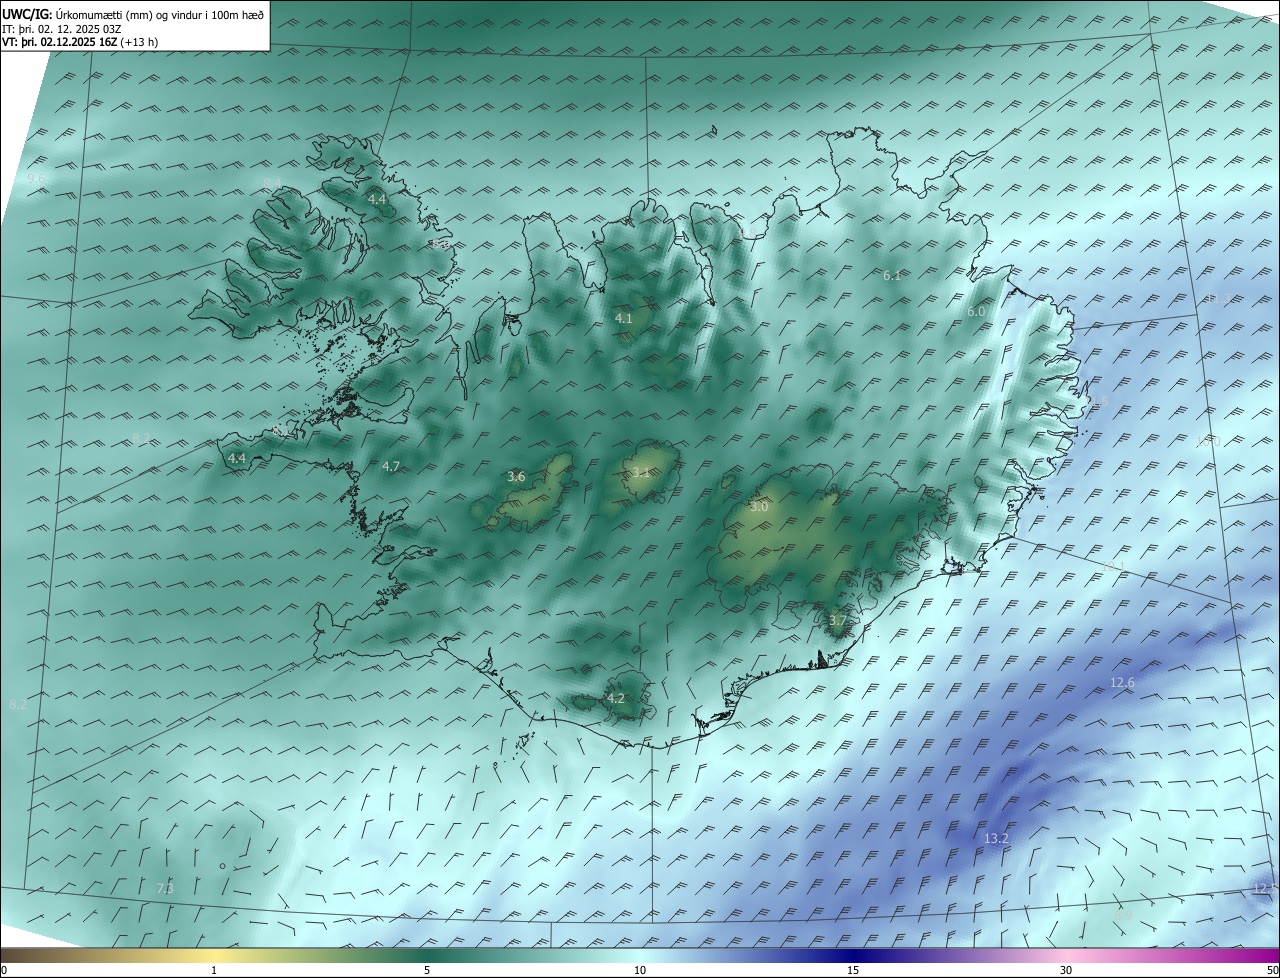
Task: Click the colour bar tick label 15
Action: click(x=853, y=970)
